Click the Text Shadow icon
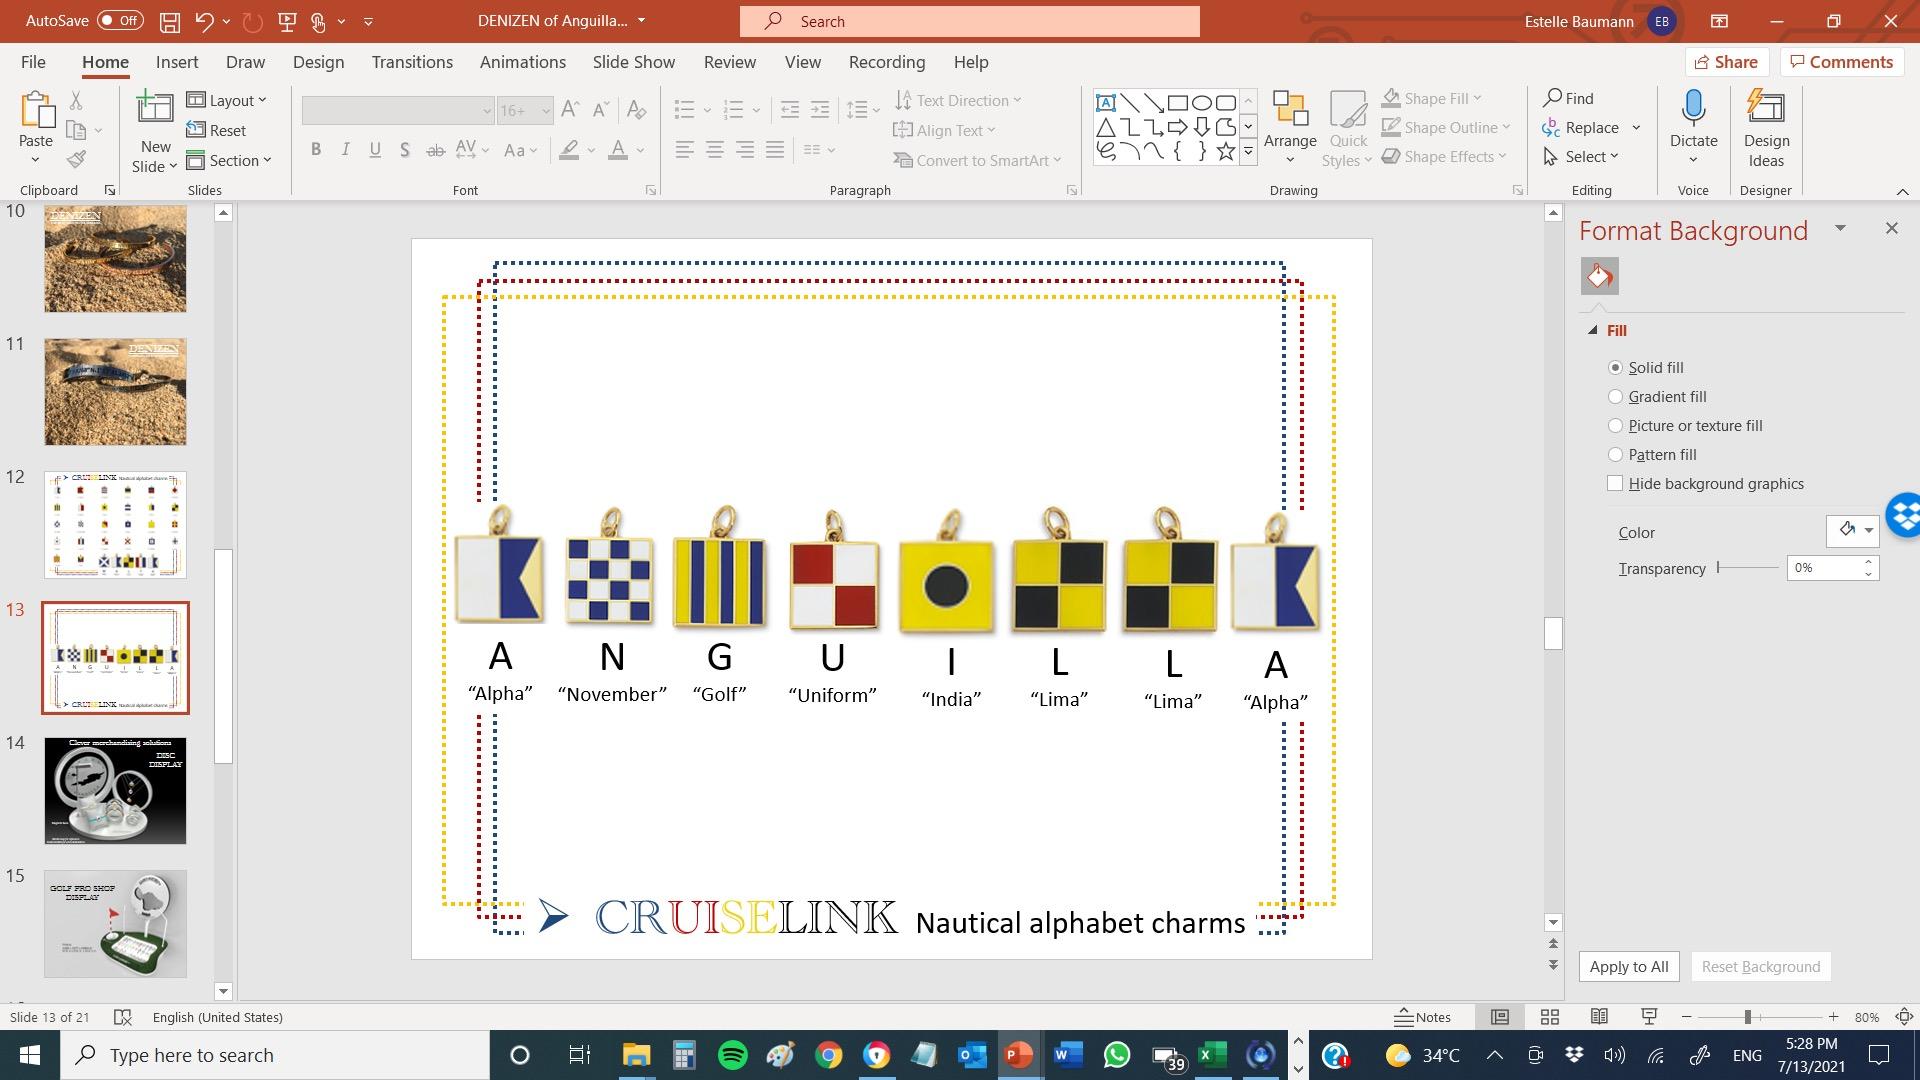Screen dimensions: 1920x1080 404,150
